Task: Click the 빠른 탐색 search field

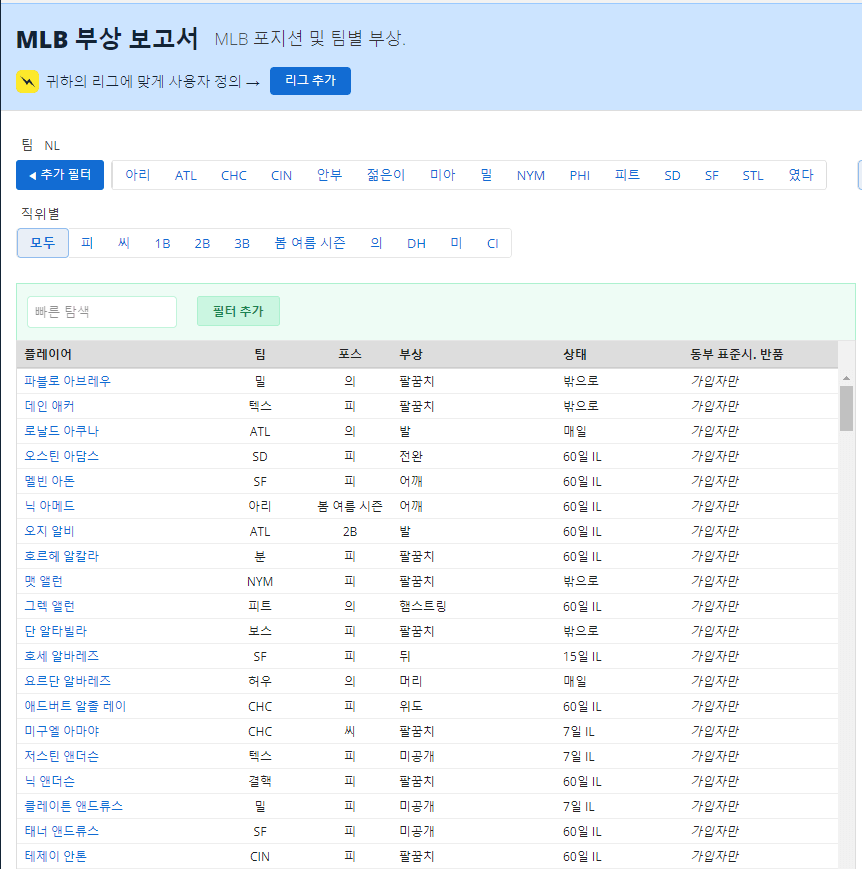Action: pyautogui.click(x=102, y=312)
